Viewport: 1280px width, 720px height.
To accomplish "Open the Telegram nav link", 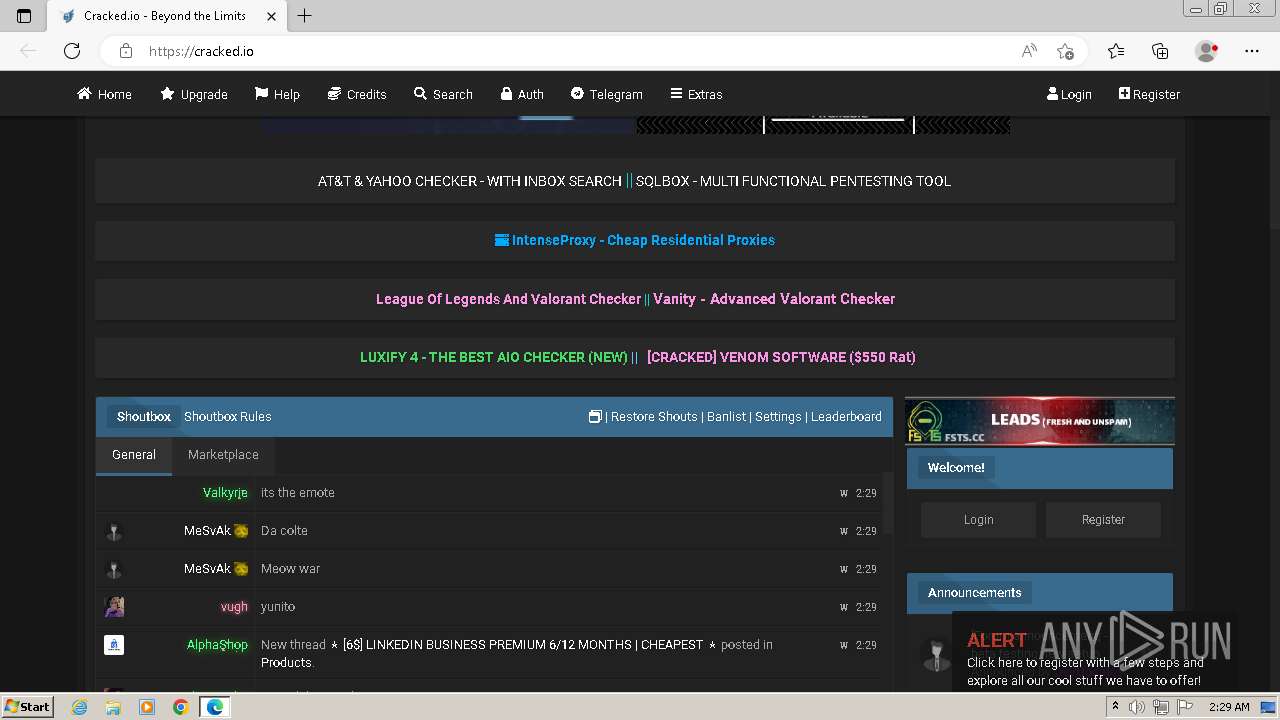I will (x=606, y=94).
